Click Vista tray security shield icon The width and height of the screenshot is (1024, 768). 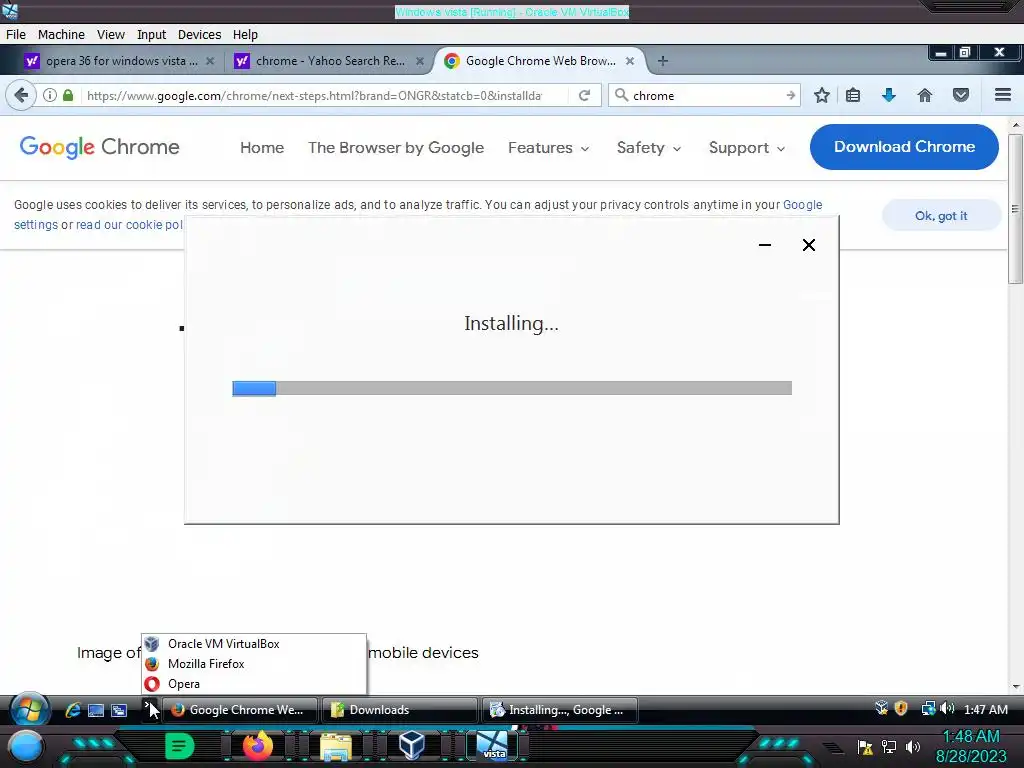click(x=901, y=709)
